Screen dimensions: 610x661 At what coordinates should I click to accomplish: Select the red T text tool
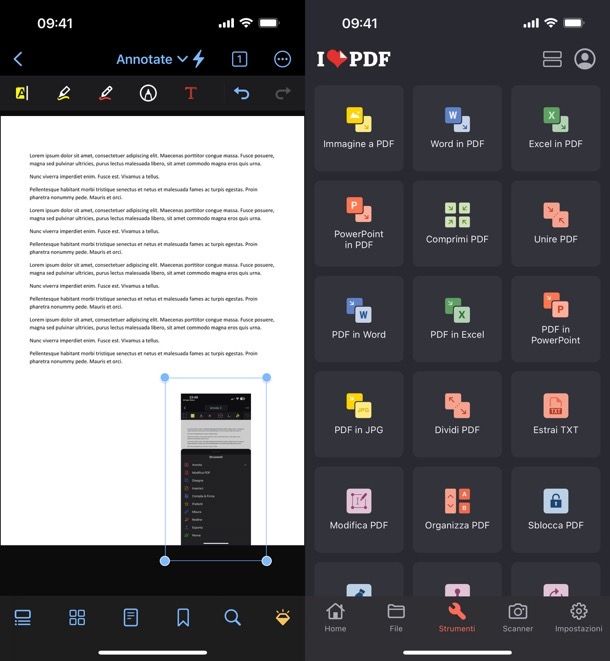pos(191,93)
